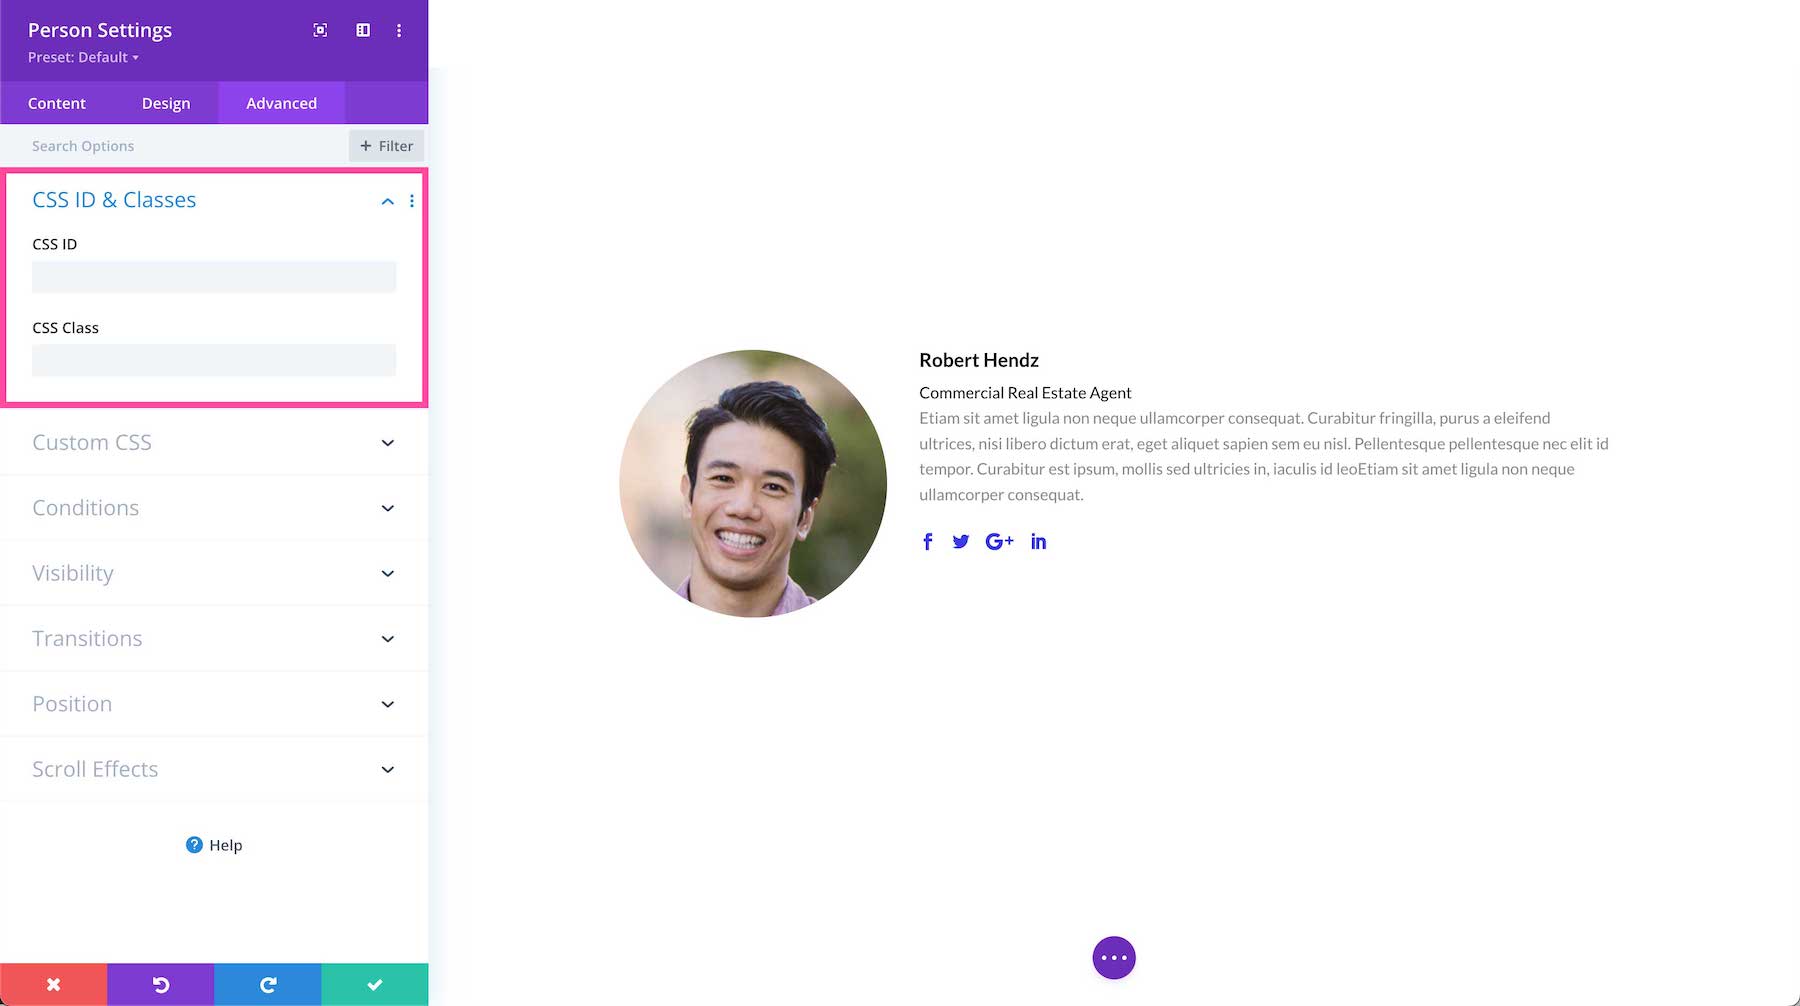Click inside the CSS ID input field

tap(213, 277)
